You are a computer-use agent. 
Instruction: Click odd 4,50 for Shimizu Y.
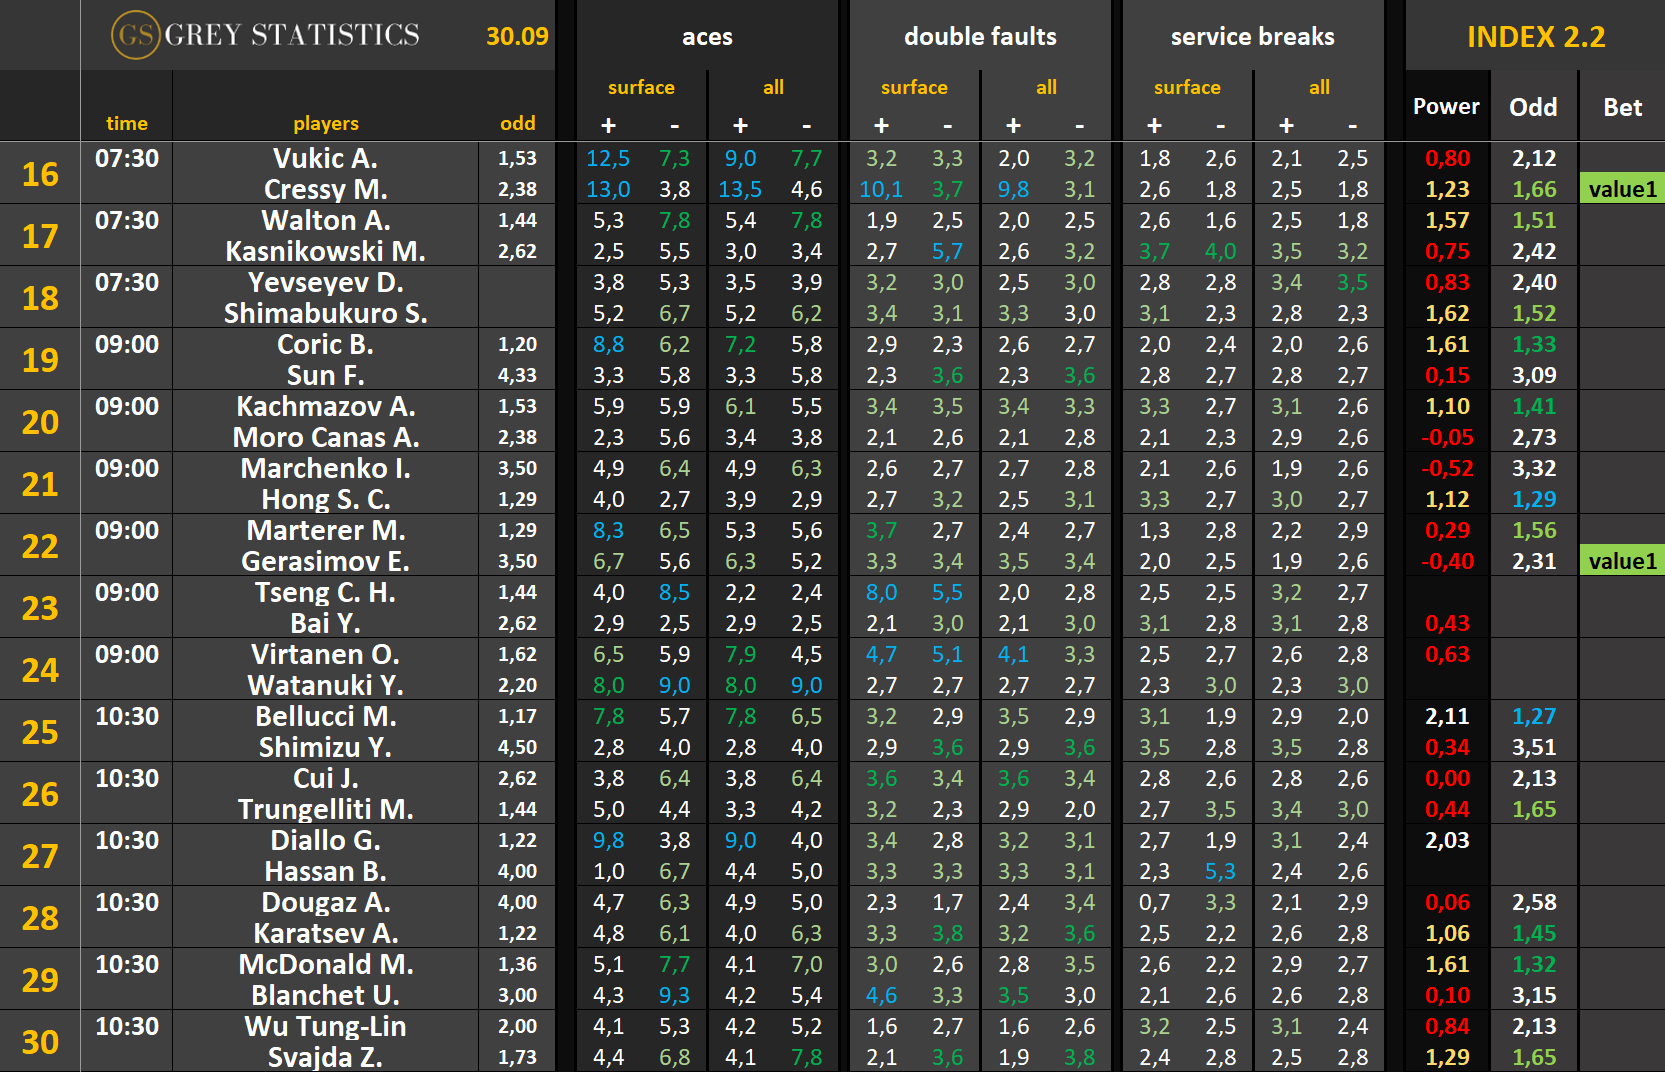[x=517, y=747]
